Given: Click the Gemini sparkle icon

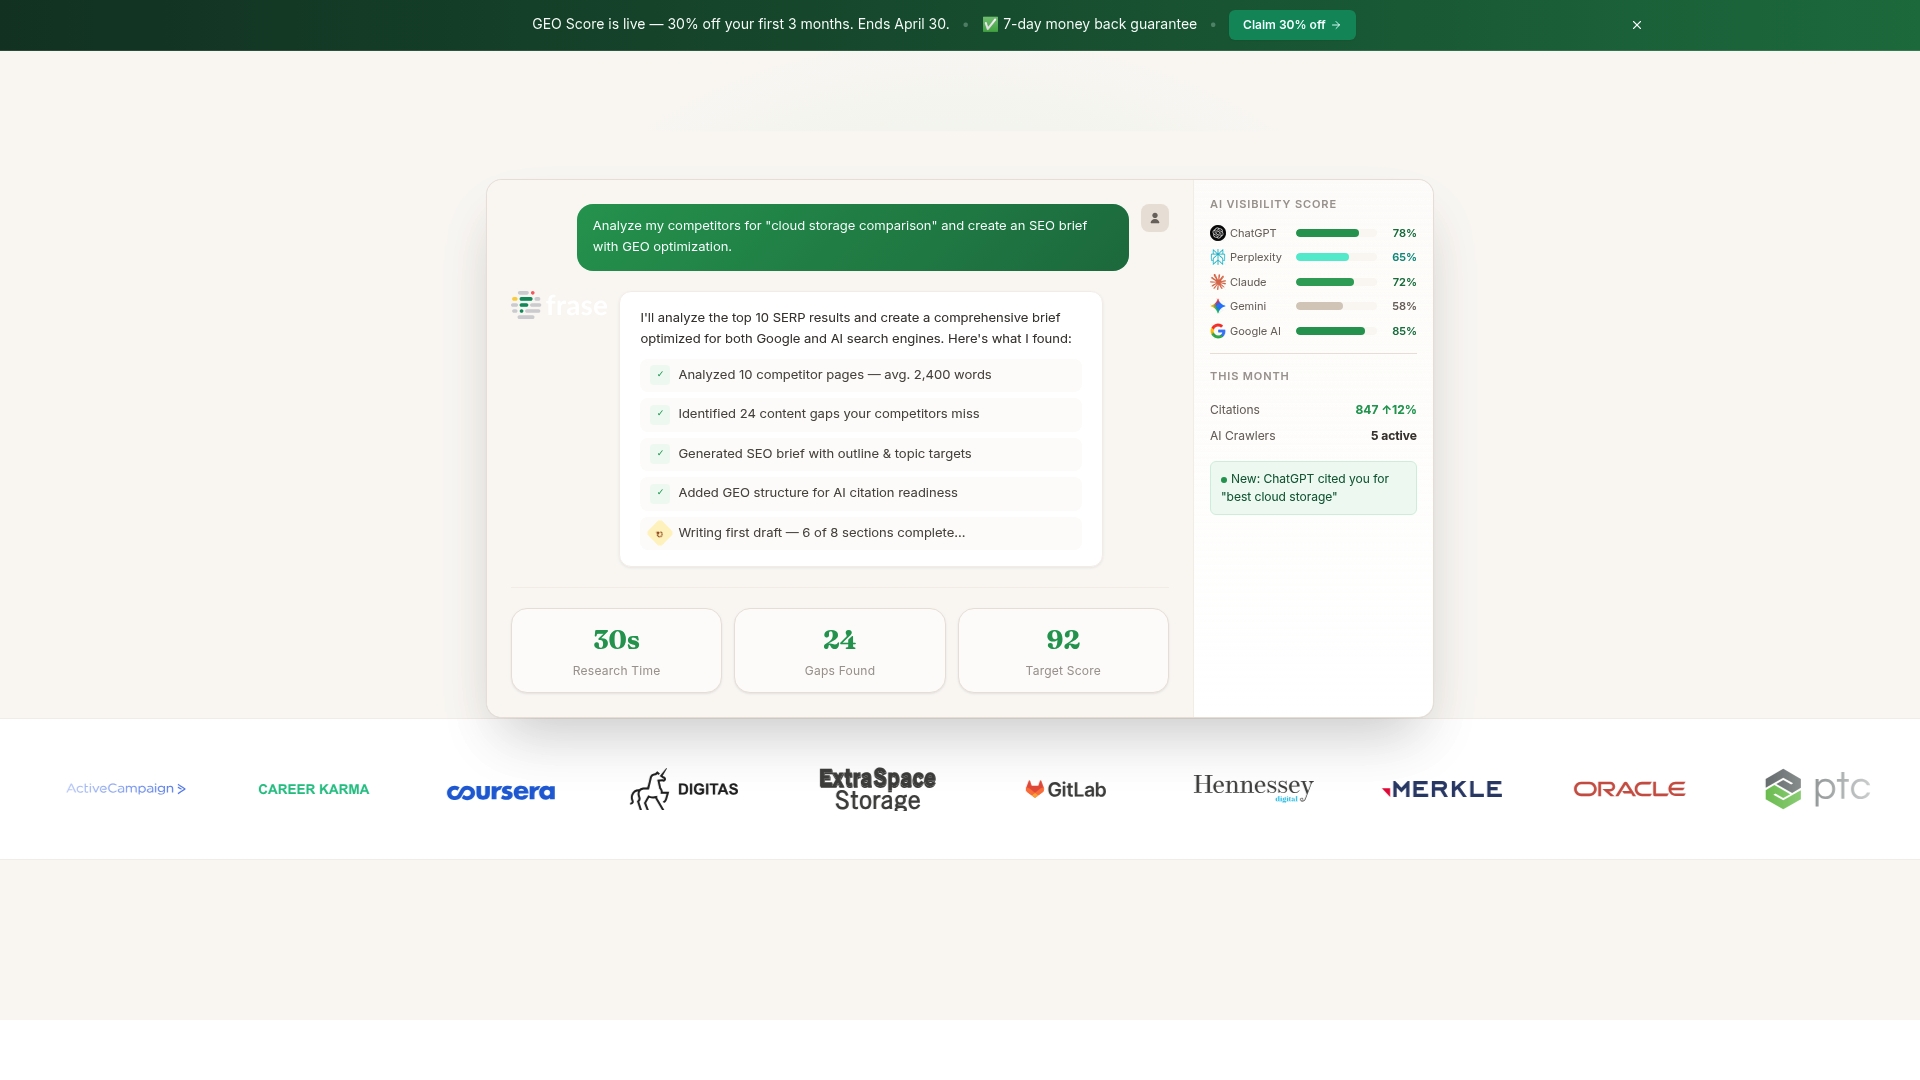Looking at the screenshot, I should pos(1217,306).
